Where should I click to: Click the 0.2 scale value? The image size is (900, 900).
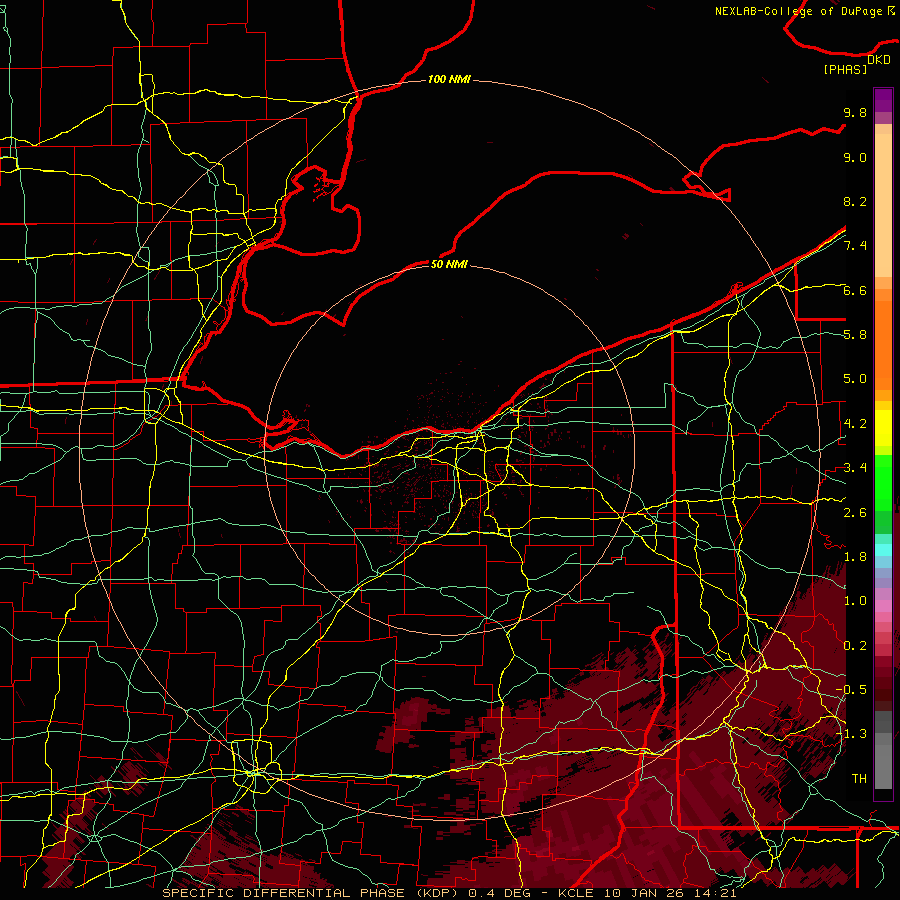click(x=855, y=646)
